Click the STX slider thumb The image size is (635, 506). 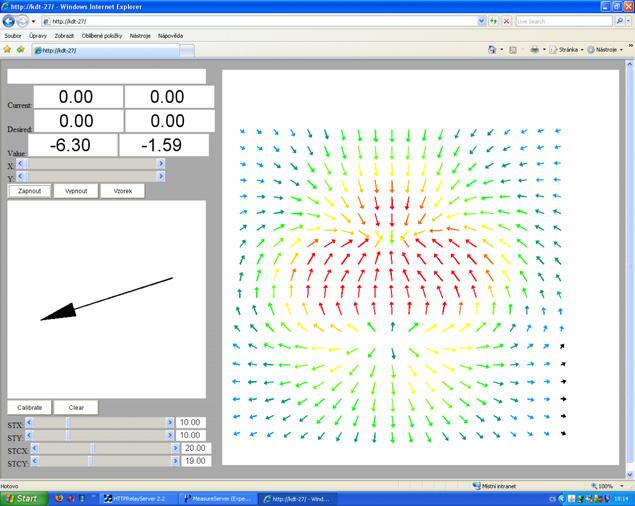(x=68, y=423)
